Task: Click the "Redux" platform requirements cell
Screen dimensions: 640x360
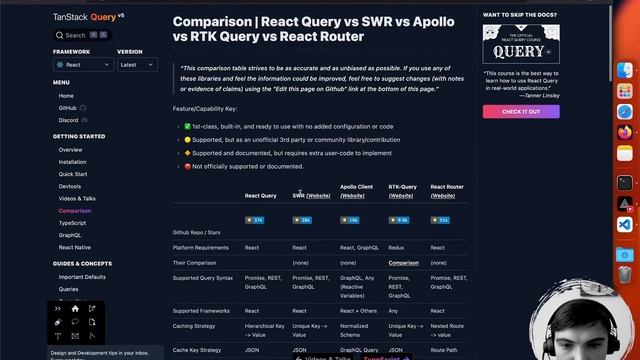Action: point(396,248)
